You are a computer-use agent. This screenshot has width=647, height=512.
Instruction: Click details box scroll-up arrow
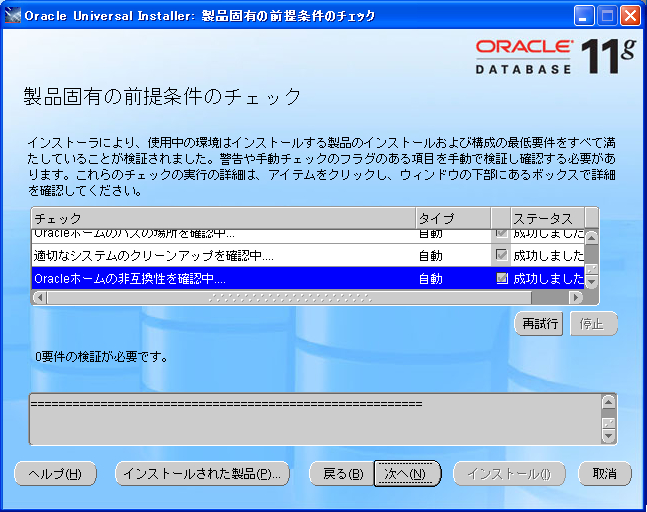[609, 402]
